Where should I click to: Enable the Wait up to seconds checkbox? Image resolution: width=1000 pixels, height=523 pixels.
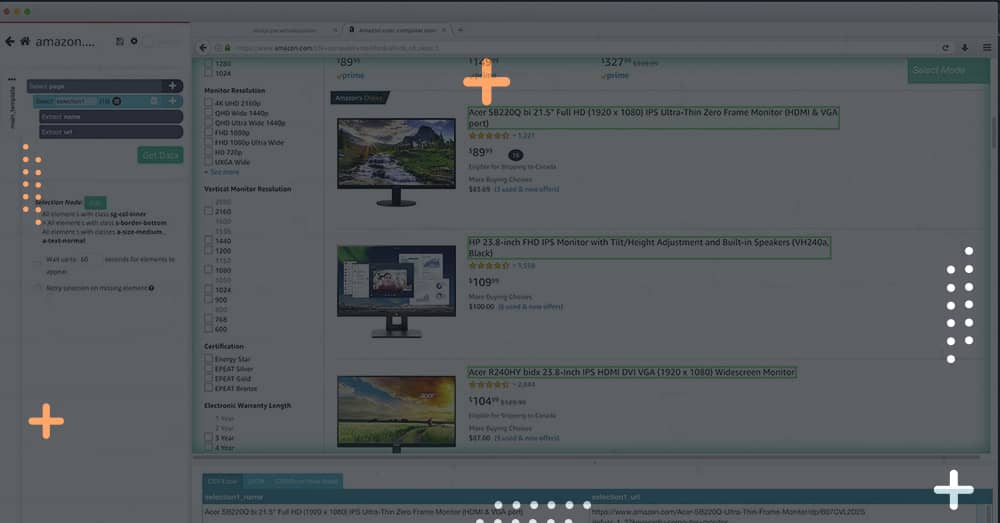point(37,262)
